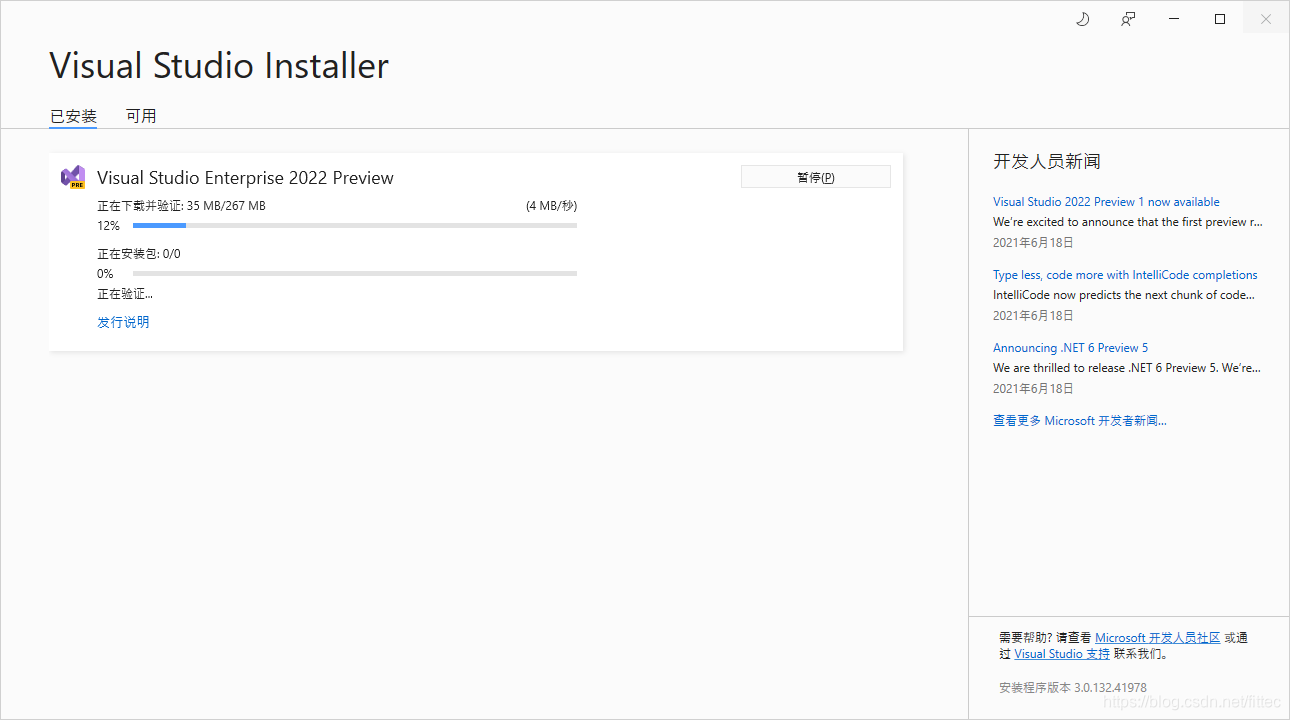Open Visual Studio 2022 Preview 1 news link

tap(1106, 202)
